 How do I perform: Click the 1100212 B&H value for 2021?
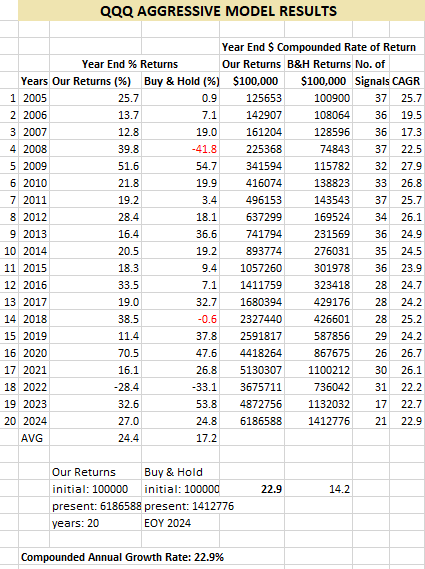[329, 371]
